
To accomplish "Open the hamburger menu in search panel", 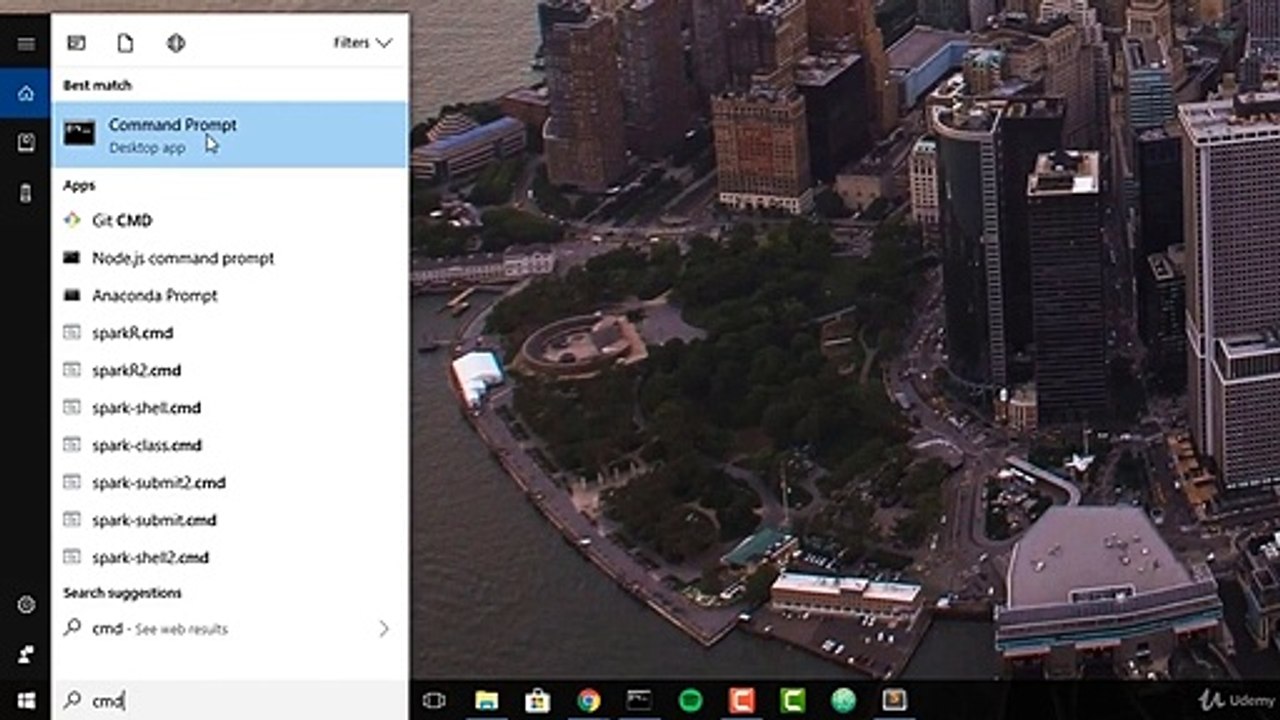I will pyautogui.click(x=26, y=44).
